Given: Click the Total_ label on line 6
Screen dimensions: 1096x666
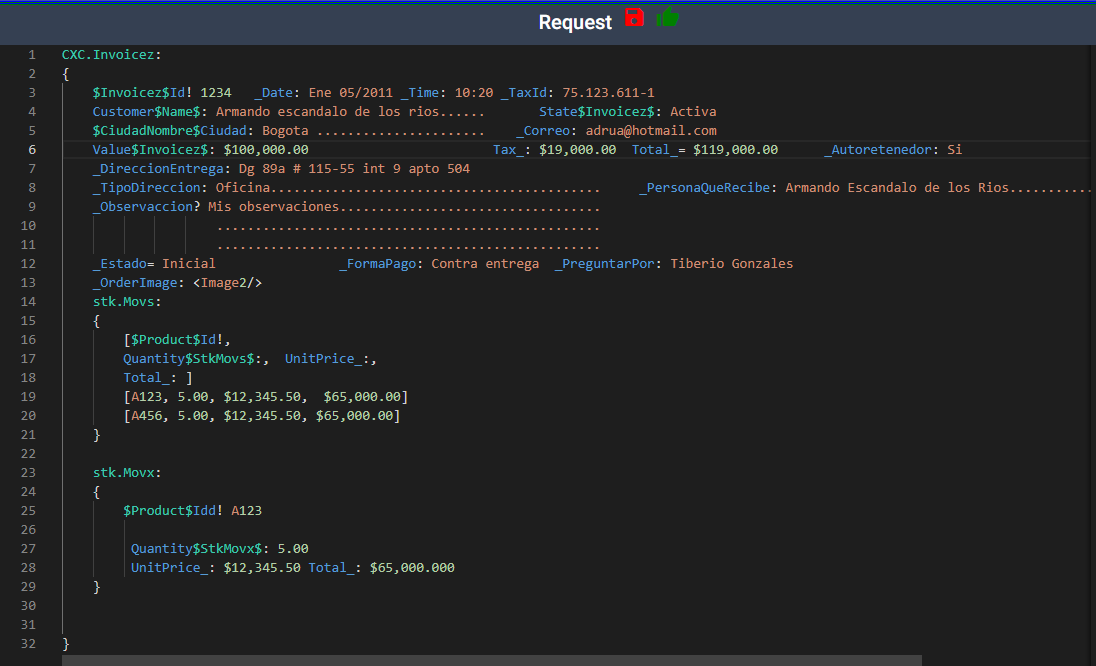Looking at the screenshot, I should (654, 150).
